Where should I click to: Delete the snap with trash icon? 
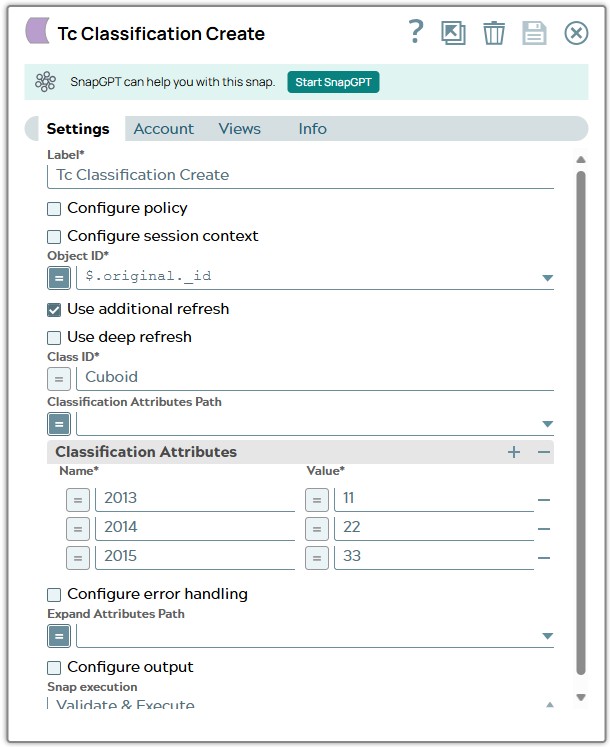tap(494, 33)
